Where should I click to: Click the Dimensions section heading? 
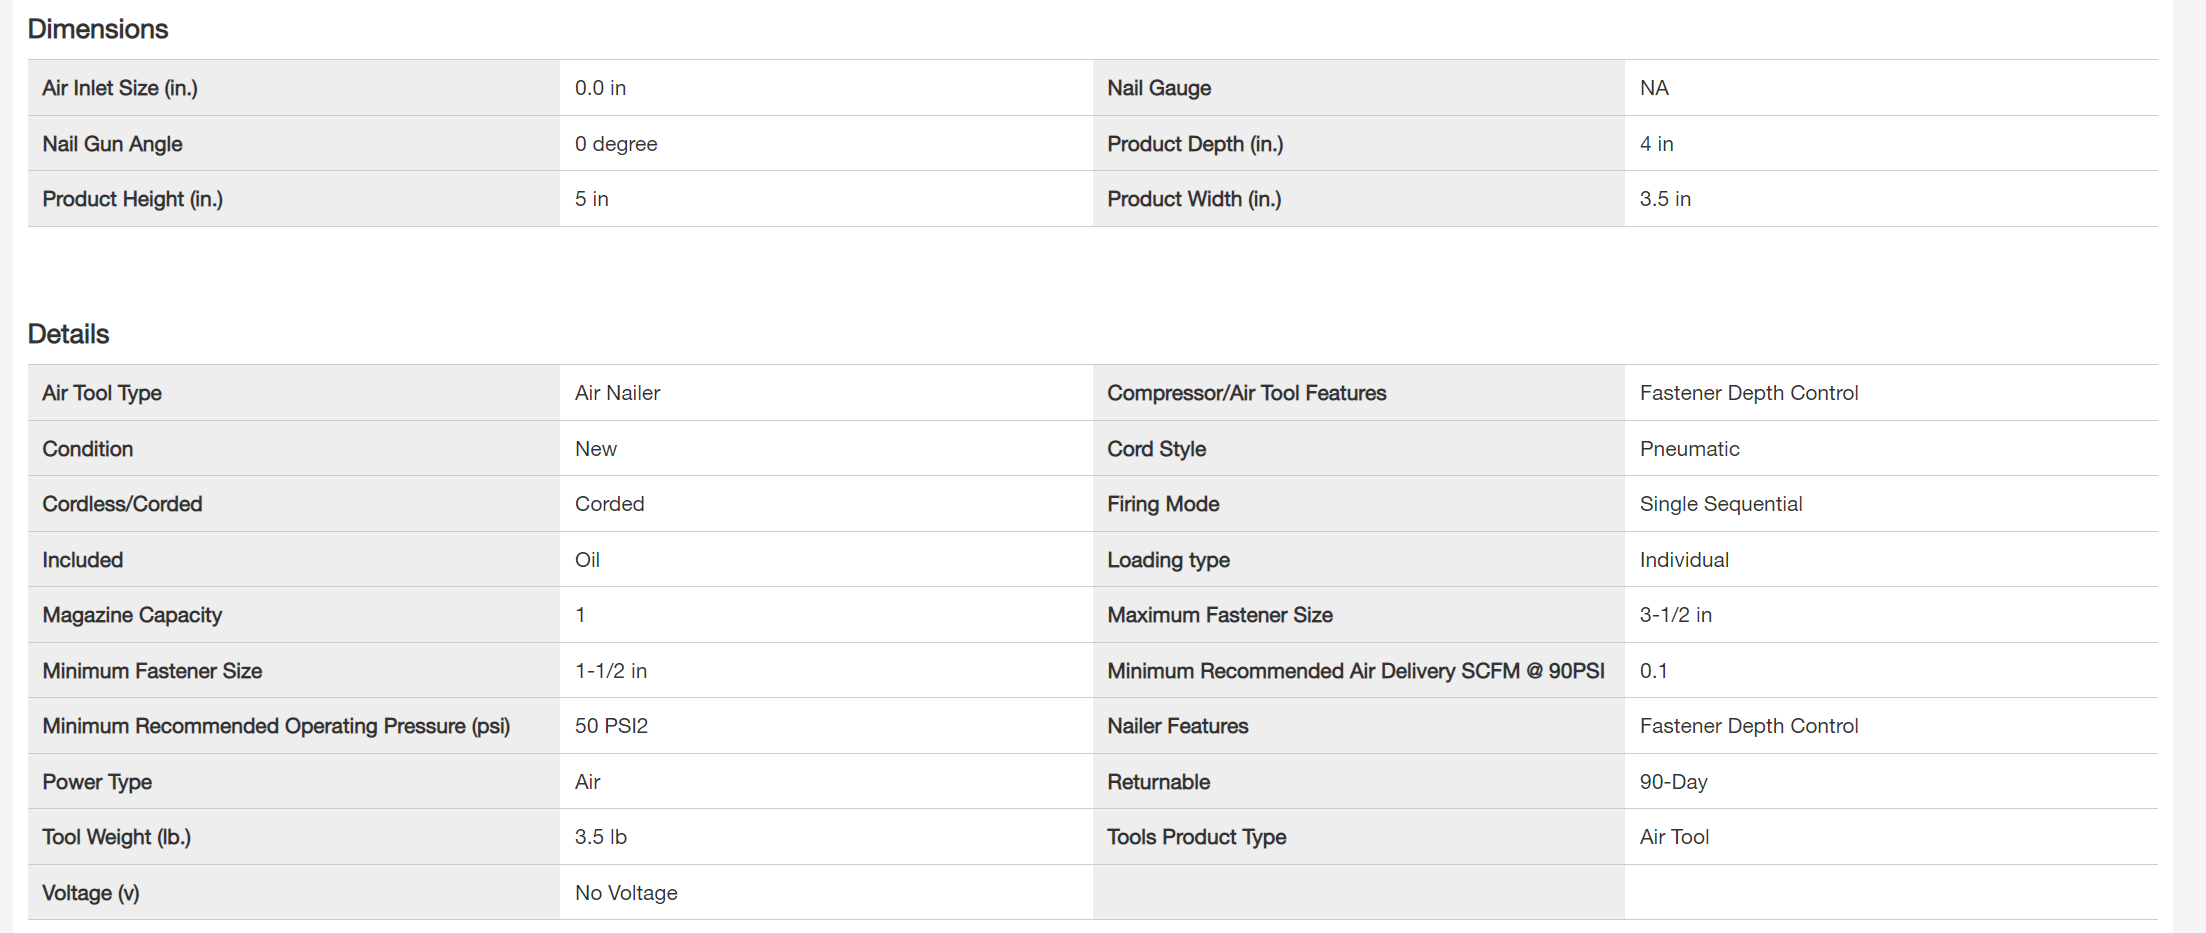(x=98, y=29)
